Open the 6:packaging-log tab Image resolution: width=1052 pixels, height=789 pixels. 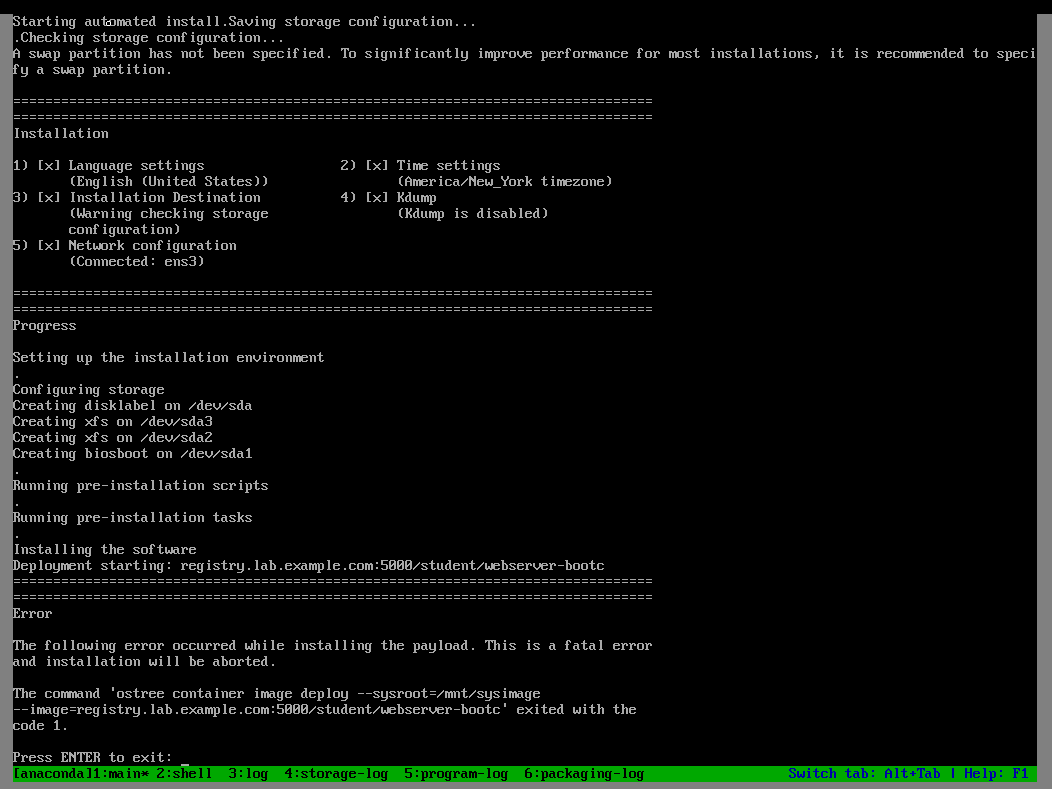tap(584, 774)
